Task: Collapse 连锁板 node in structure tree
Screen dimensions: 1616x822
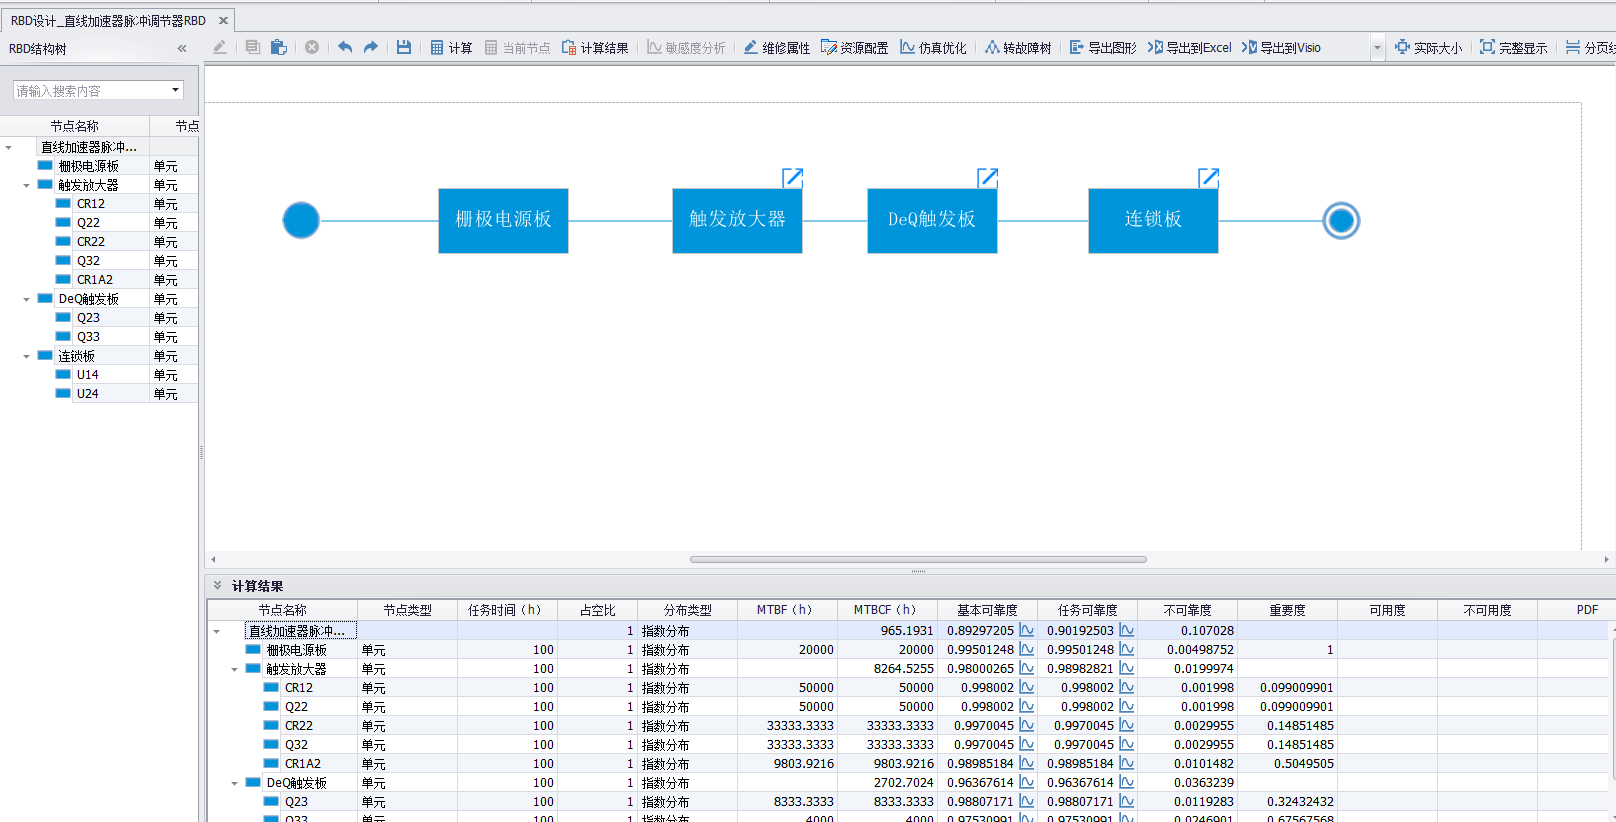Action: pyautogui.click(x=26, y=356)
